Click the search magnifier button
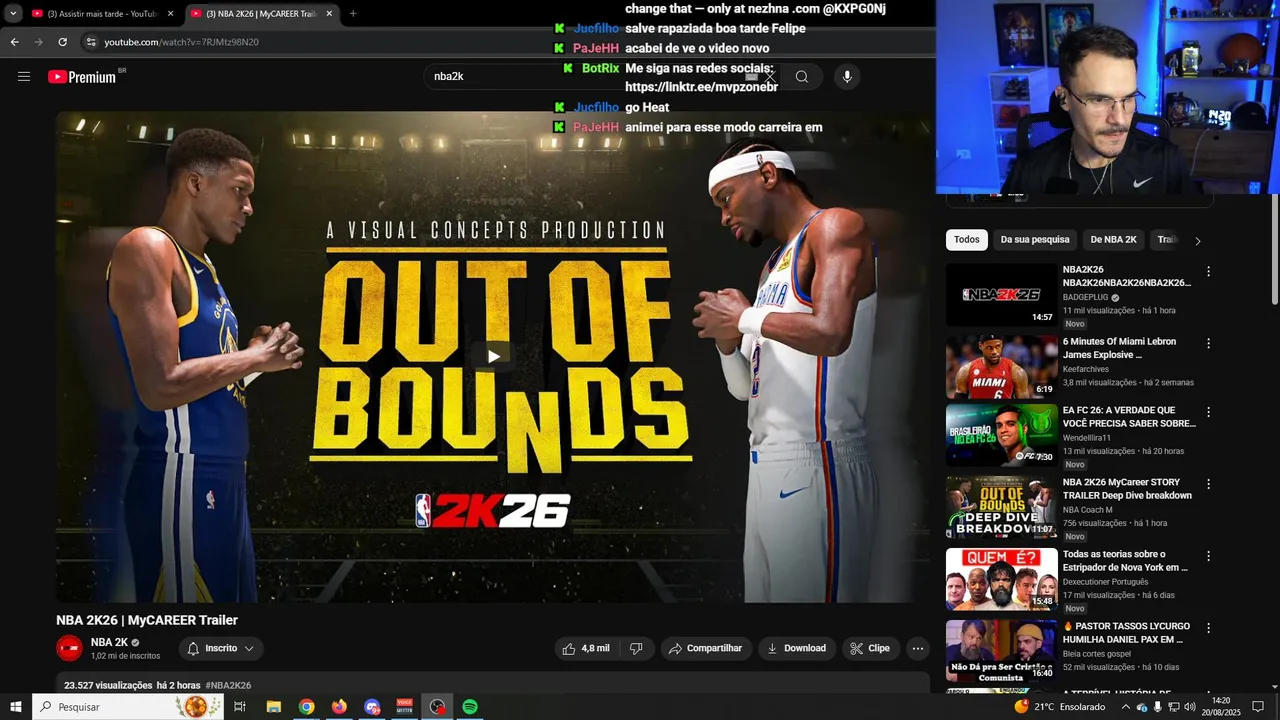The width and height of the screenshot is (1280, 720). [x=802, y=77]
